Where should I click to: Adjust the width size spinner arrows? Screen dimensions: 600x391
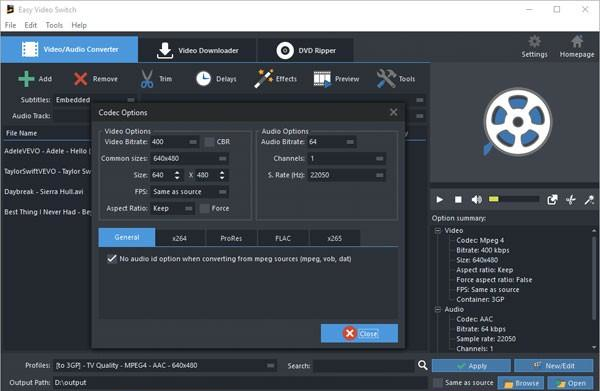(x=177, y=175)
